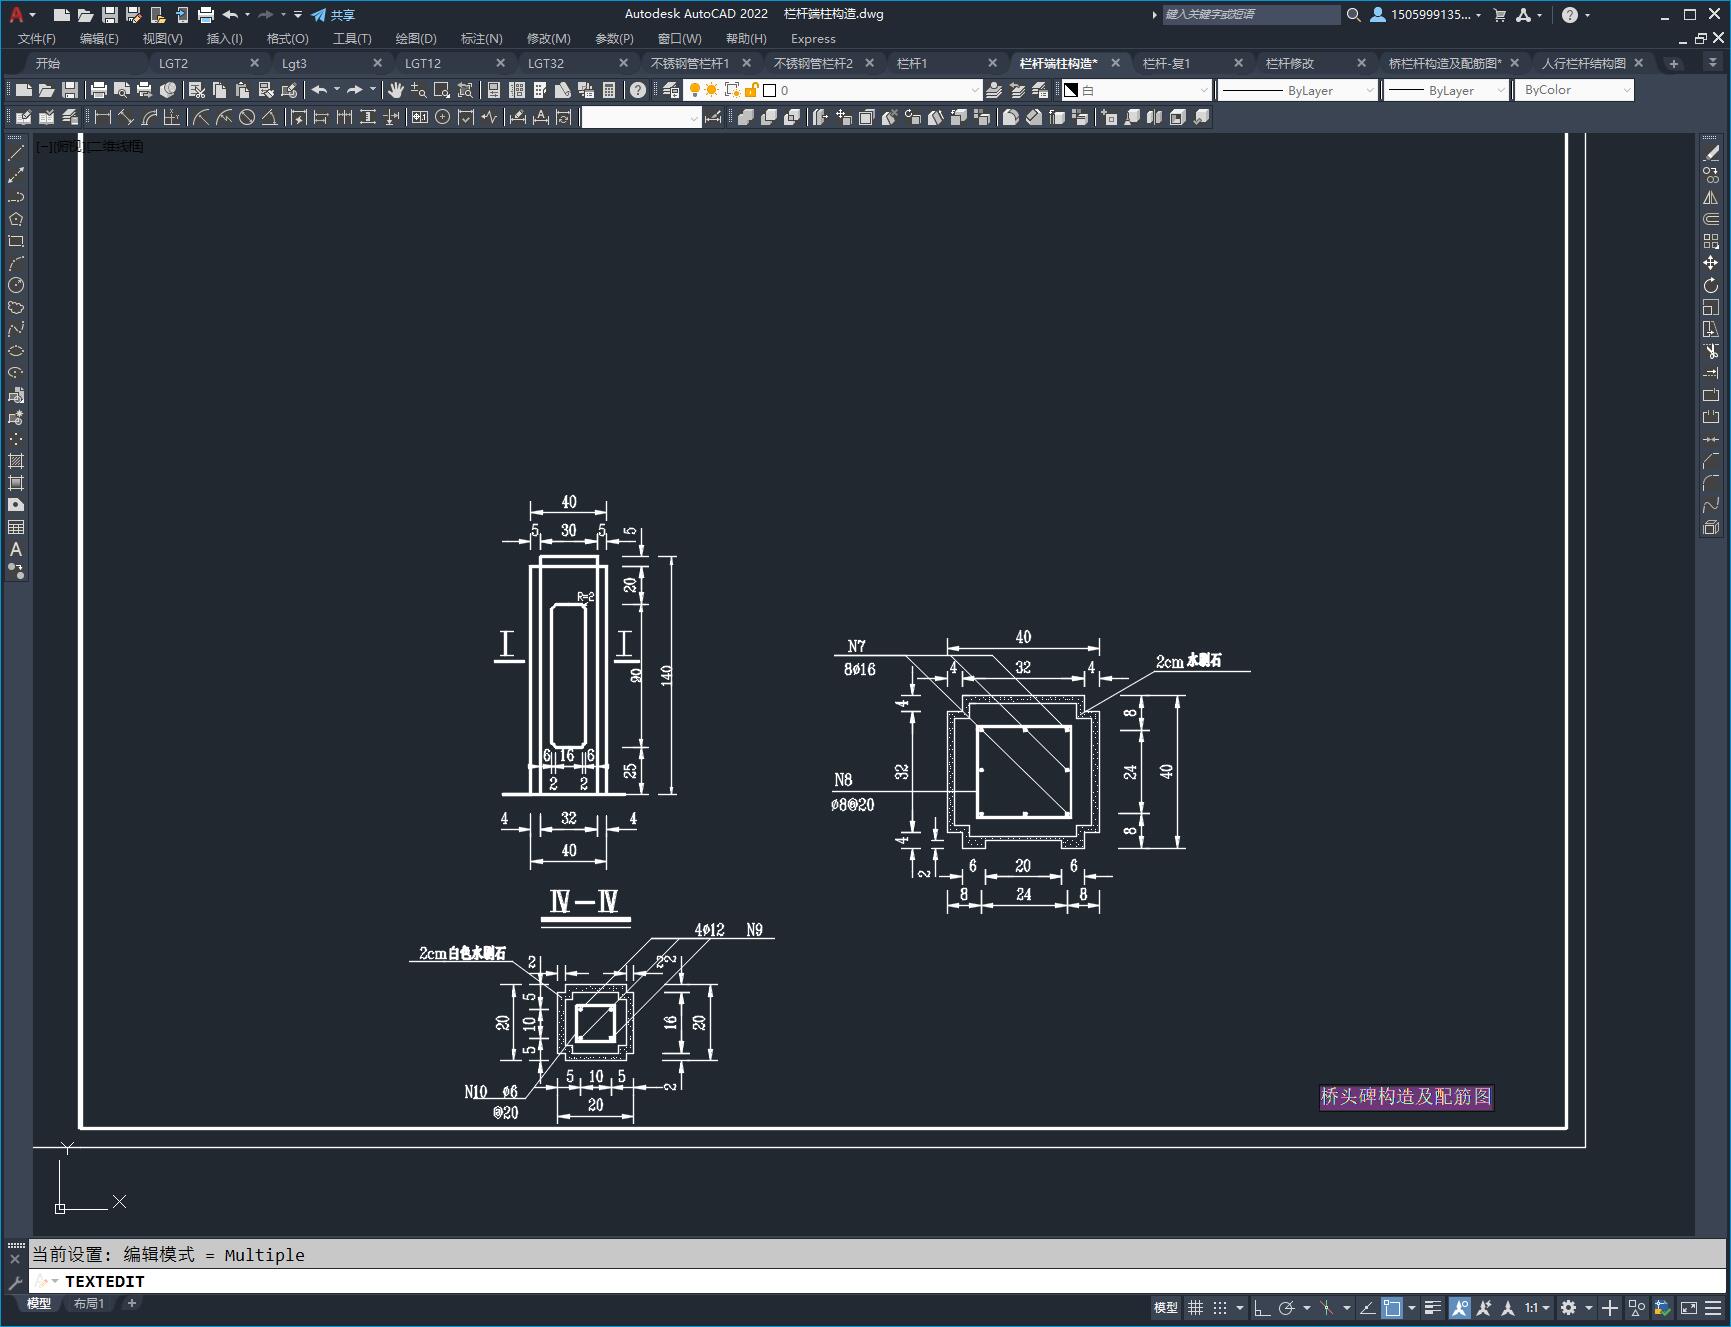
Task: Click the 共享 share button
Action: (333, 15)
